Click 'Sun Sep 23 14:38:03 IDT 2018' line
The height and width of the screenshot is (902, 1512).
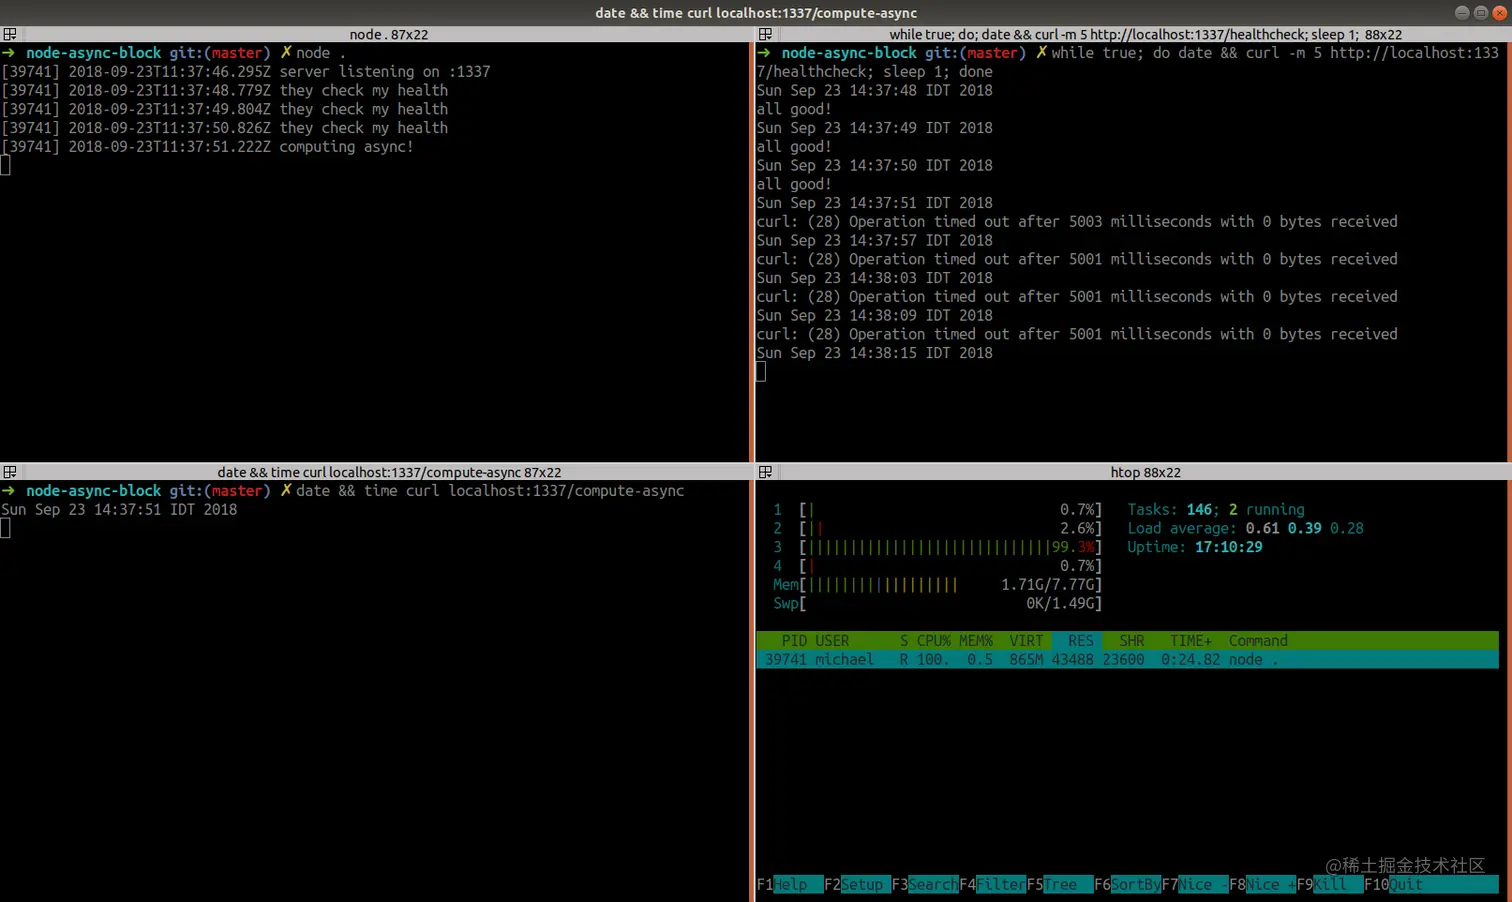pyautogui.click(x=875, y=278)
